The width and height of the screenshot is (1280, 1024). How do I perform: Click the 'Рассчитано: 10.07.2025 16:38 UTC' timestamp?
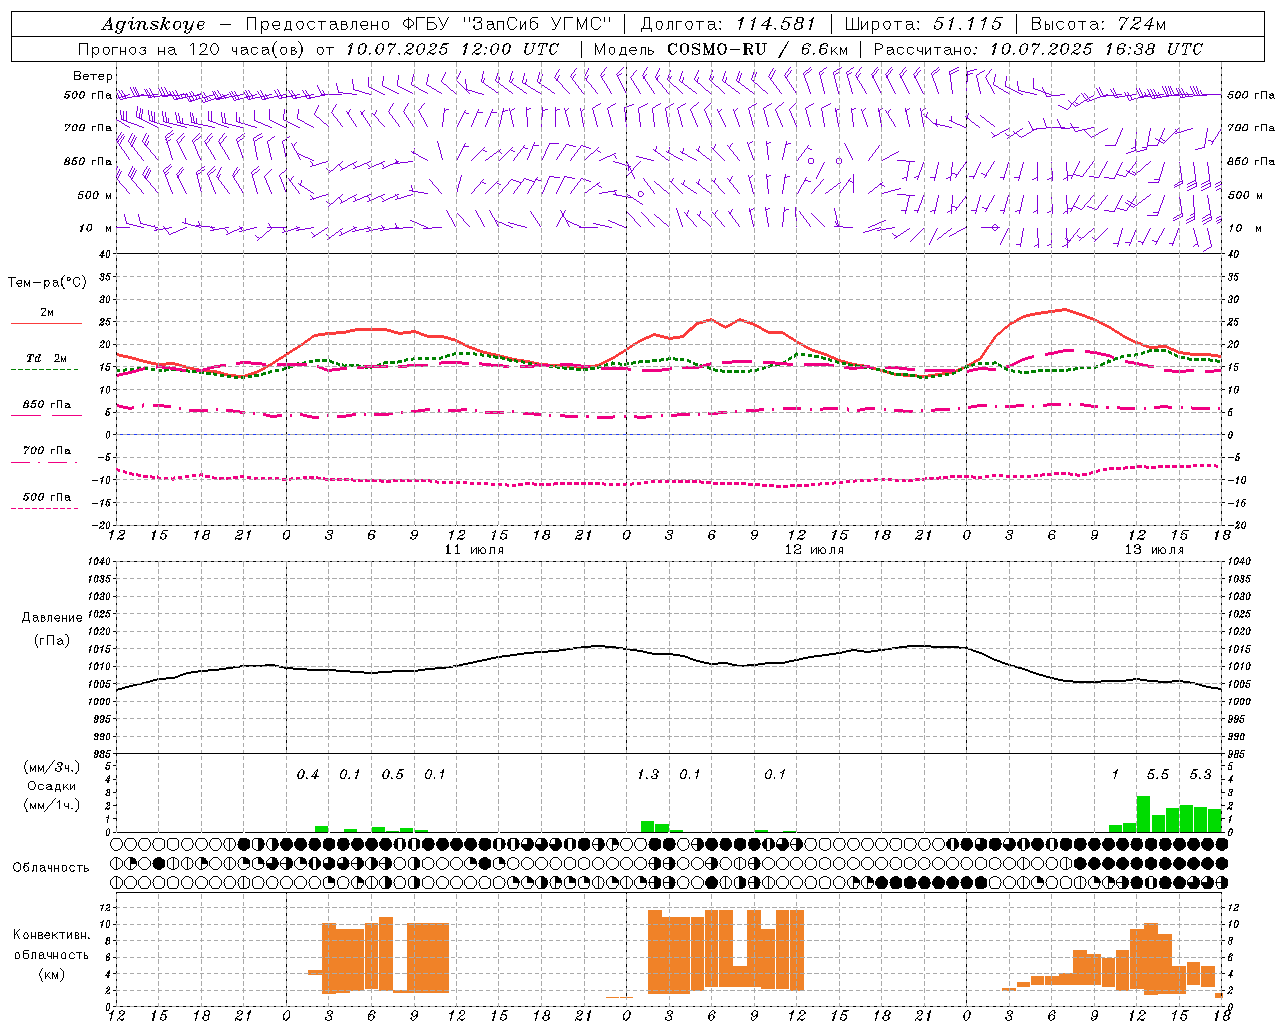point(1038,49)
